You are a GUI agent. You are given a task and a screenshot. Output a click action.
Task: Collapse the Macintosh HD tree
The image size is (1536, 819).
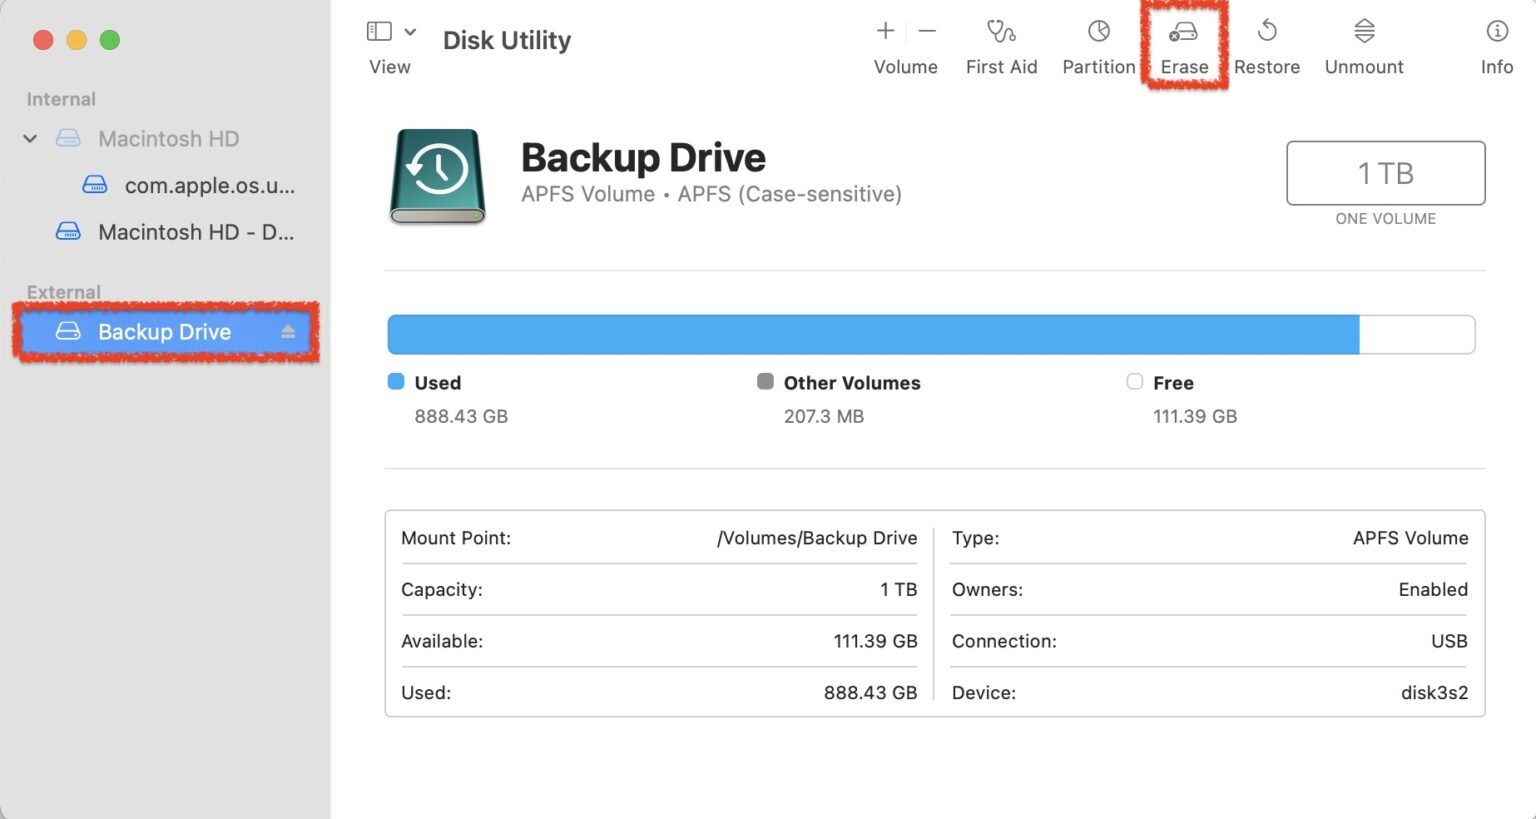coord(29,138)
